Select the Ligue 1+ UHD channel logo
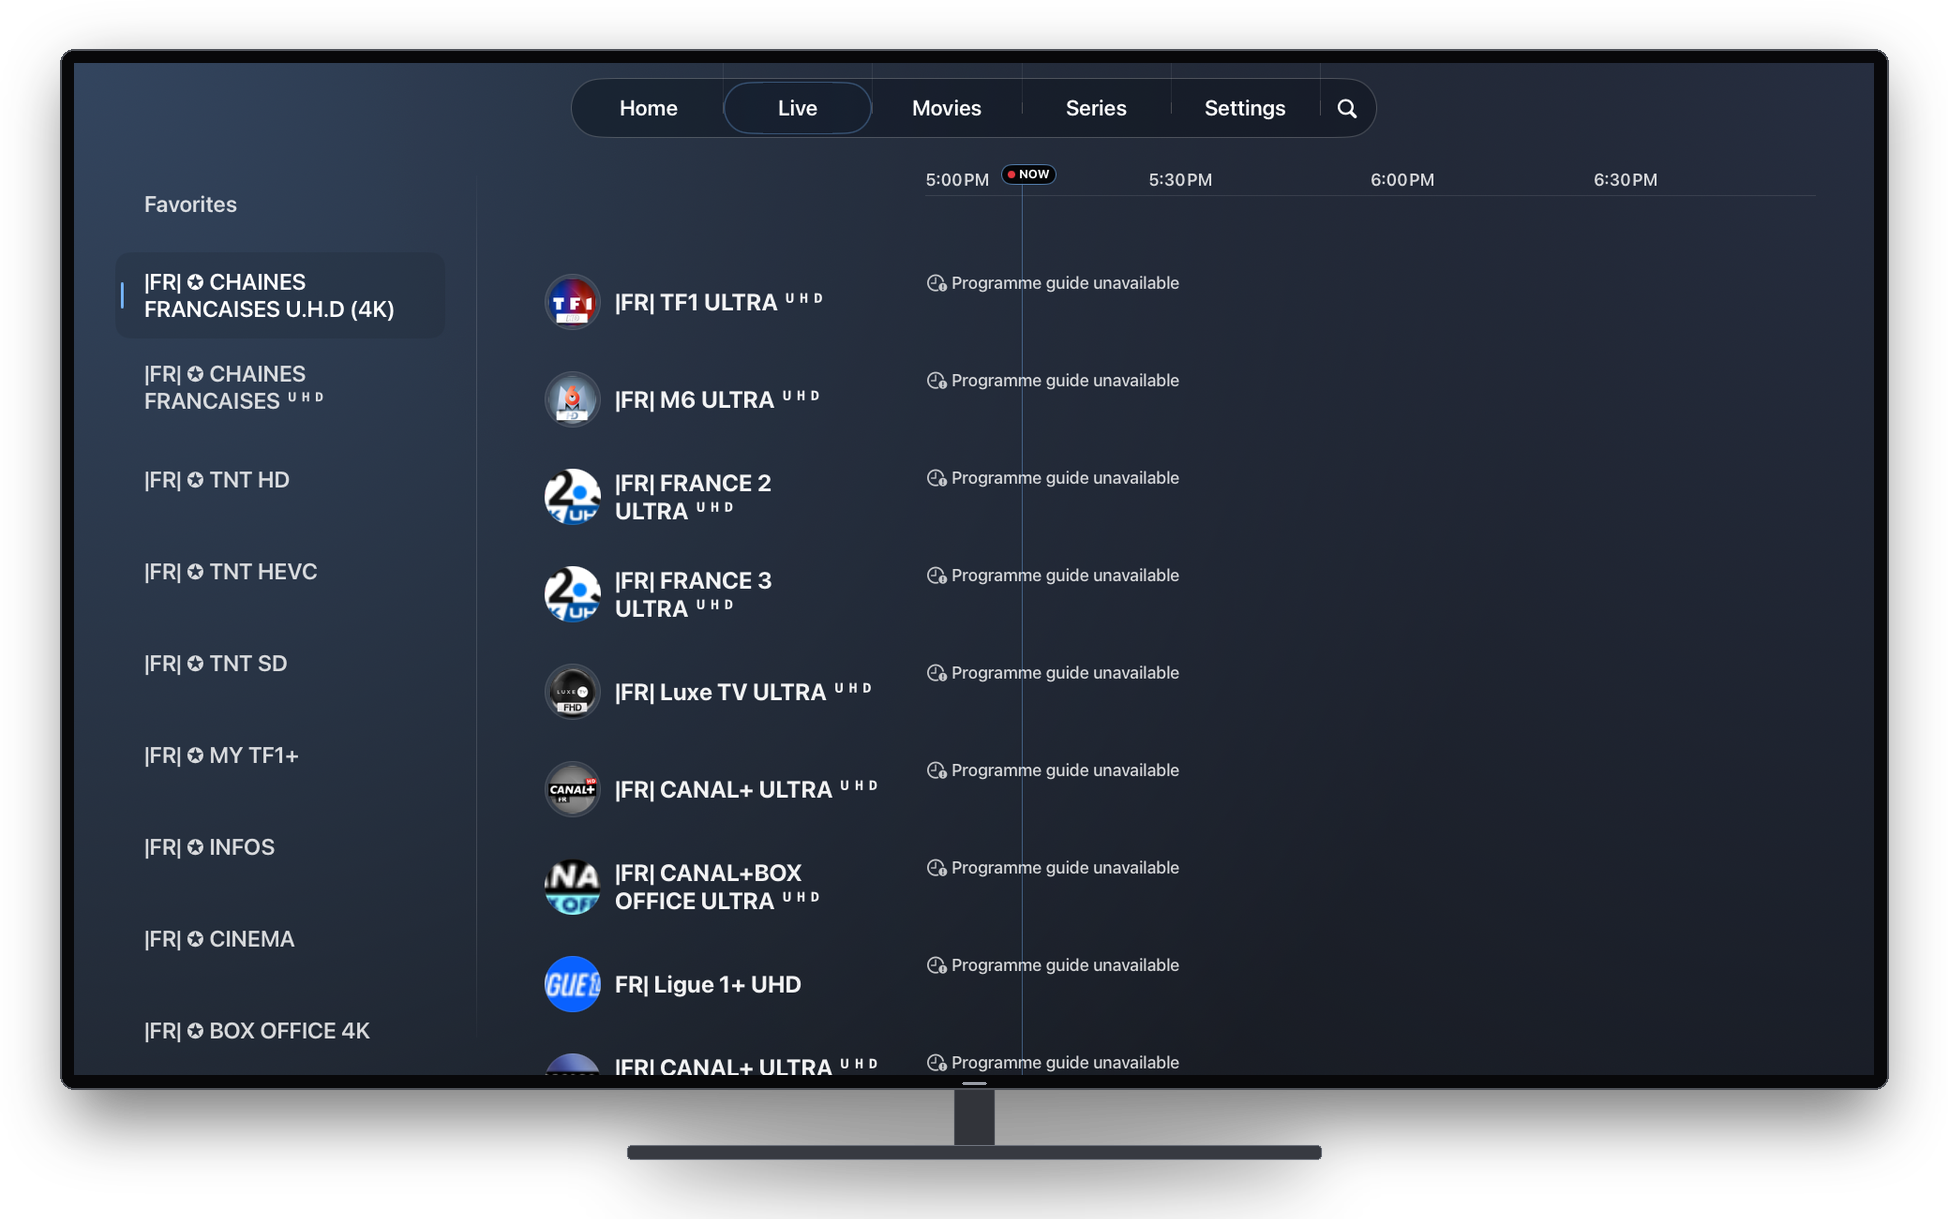Image resolution: width=1948 pixels, height=1219 pixels. pyautogui.click(x=572, y=984)
